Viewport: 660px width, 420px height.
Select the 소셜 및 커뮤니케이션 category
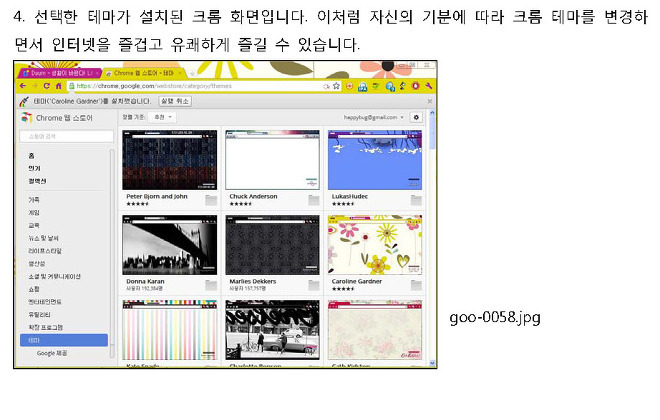pos(54,276)
